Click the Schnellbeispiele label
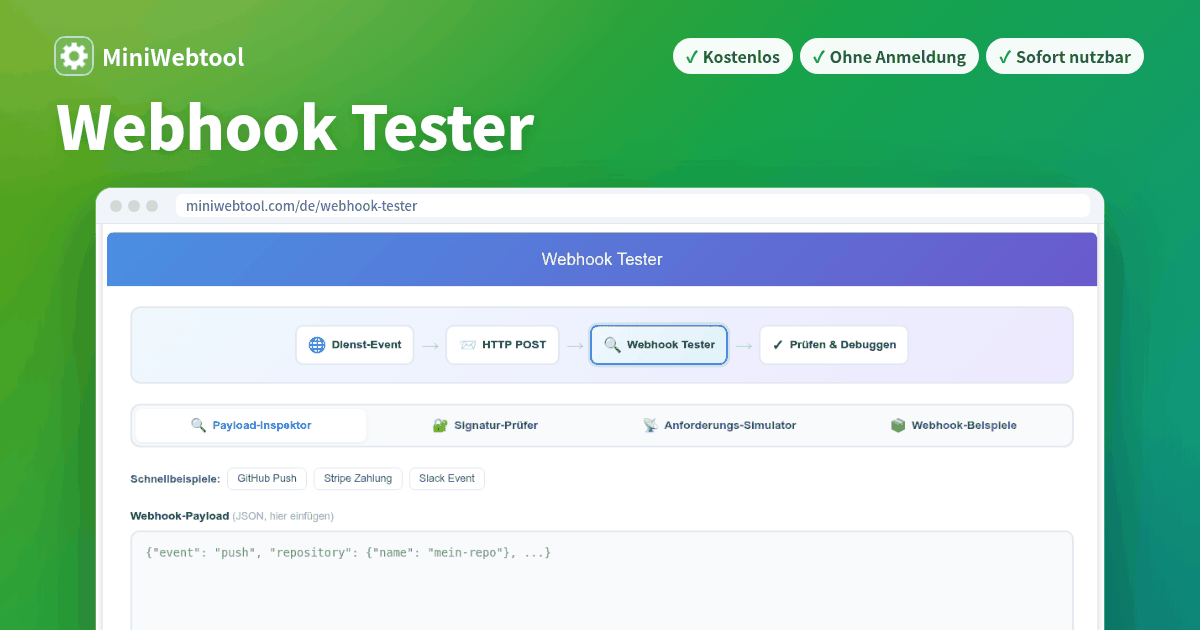The image size is (1200, 630). pos(175,479)
